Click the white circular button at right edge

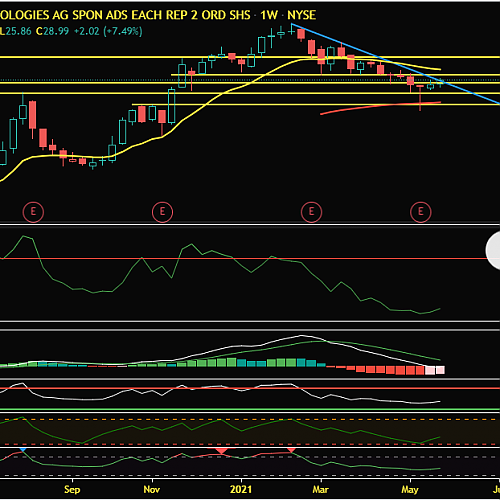pyautogui.click(x=493, y=250)
